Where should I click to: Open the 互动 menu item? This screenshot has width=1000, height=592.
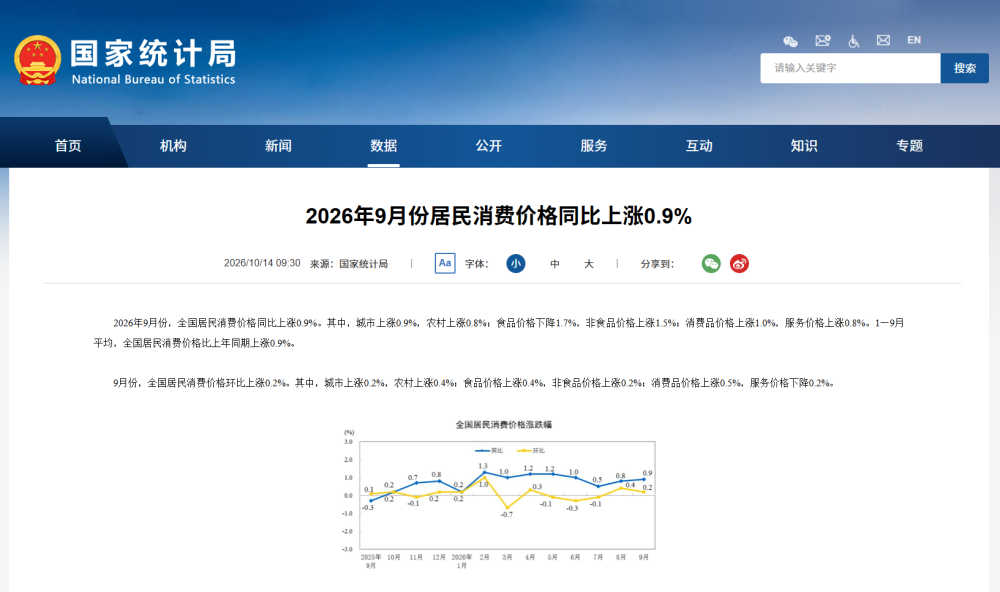click(x=699, y=146)
